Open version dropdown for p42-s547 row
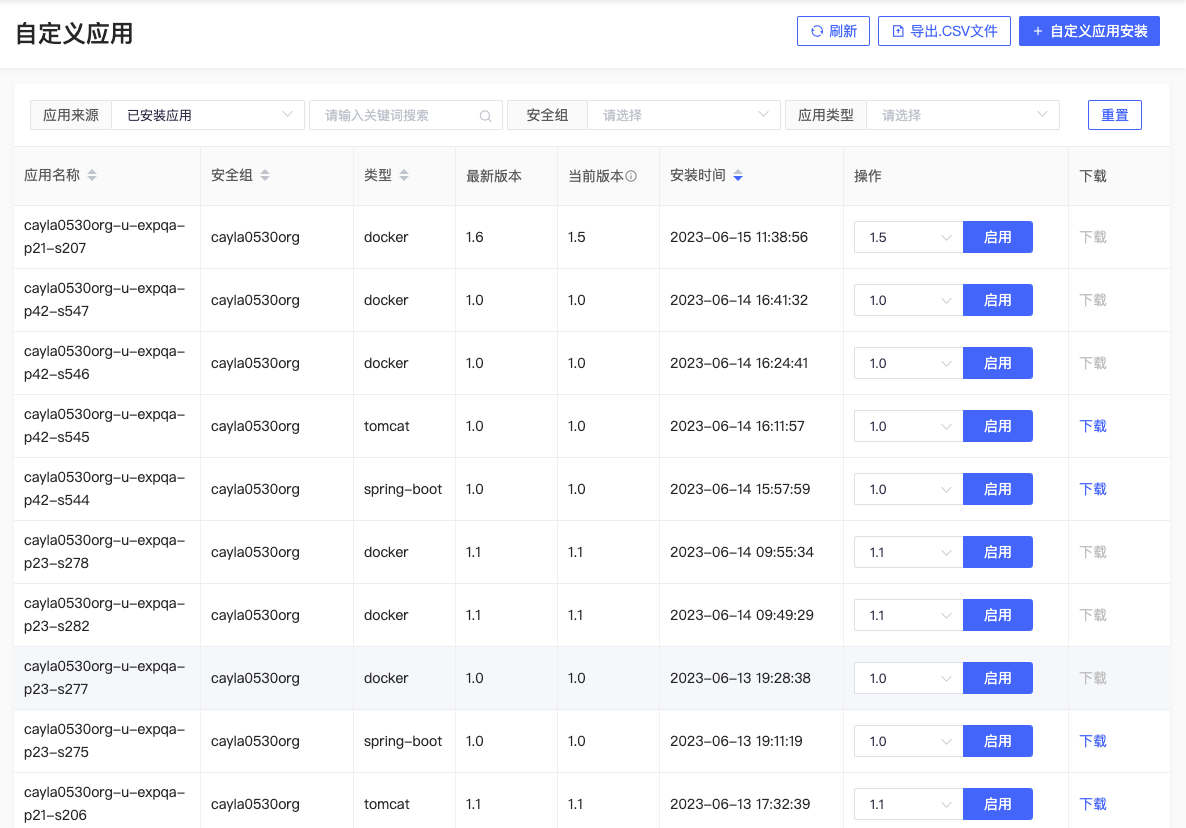1186x828 pixels. [908, 300]
